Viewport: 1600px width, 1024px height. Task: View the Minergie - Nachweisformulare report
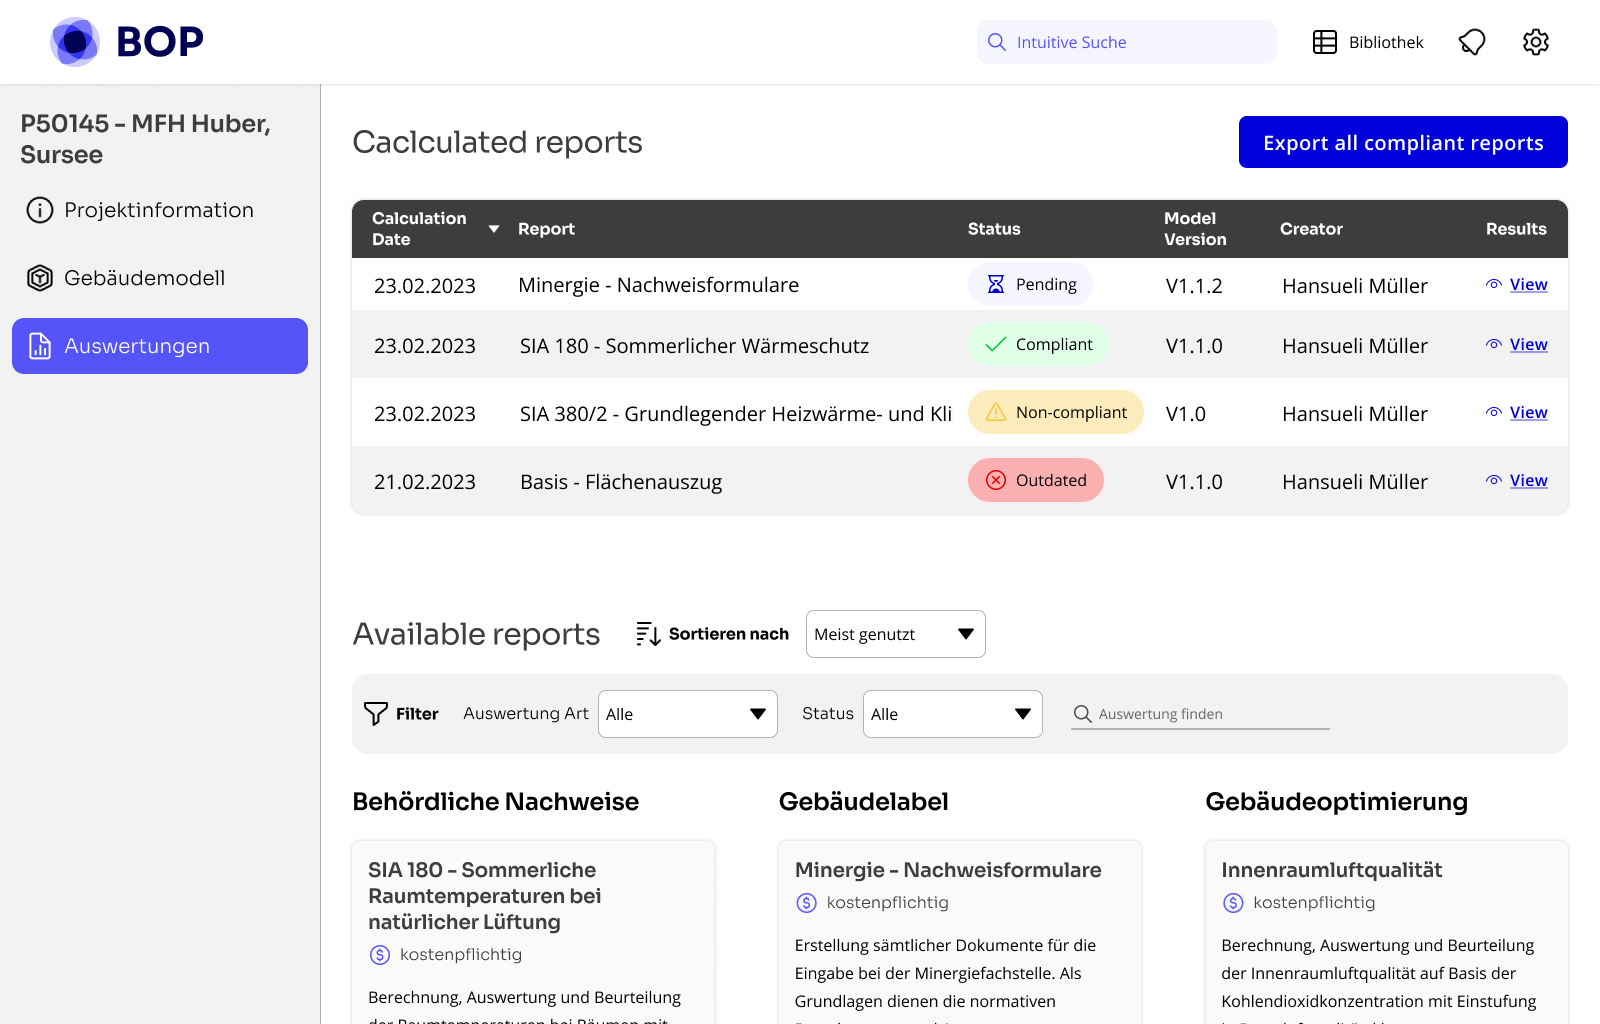tap(1528, 285)
